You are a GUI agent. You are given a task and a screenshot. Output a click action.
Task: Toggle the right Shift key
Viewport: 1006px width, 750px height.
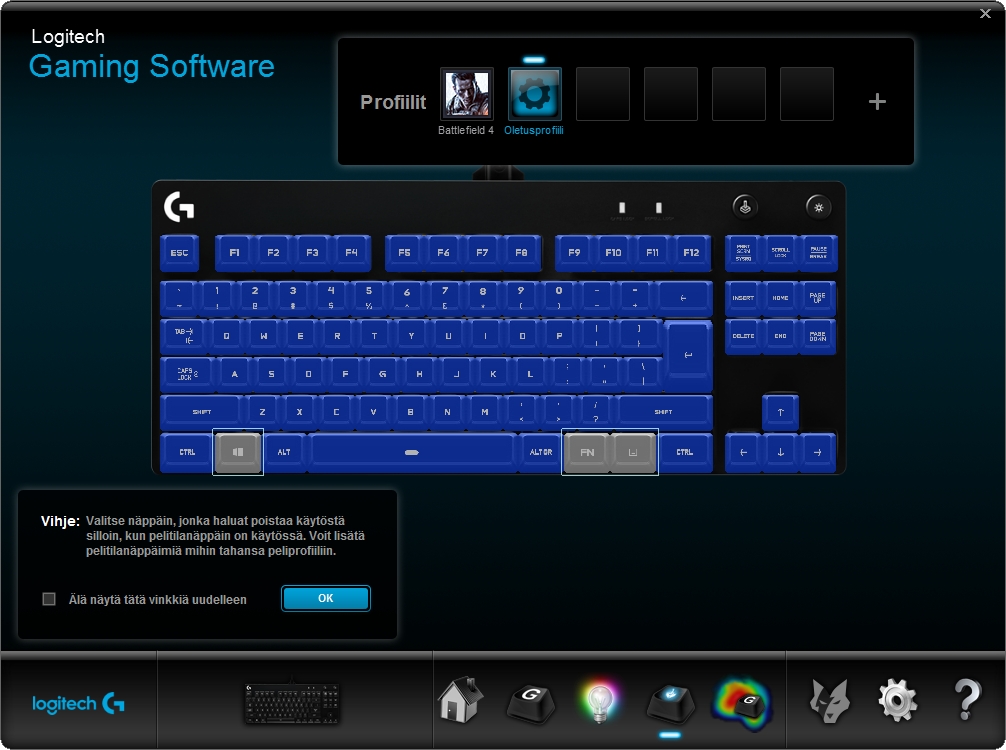tap(665, 412)
